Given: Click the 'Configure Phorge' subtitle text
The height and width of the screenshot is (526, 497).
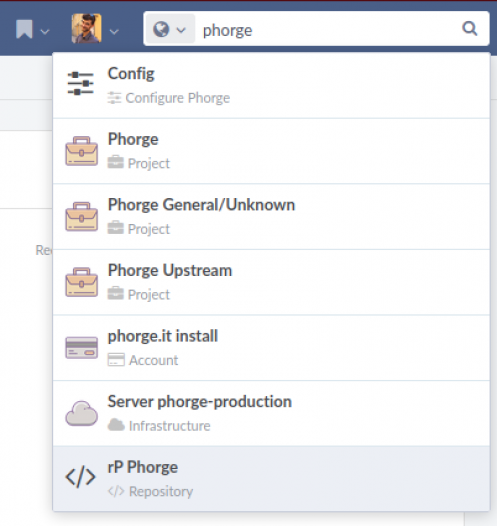Looking at the screenshot, I should (x=178, y=98).
